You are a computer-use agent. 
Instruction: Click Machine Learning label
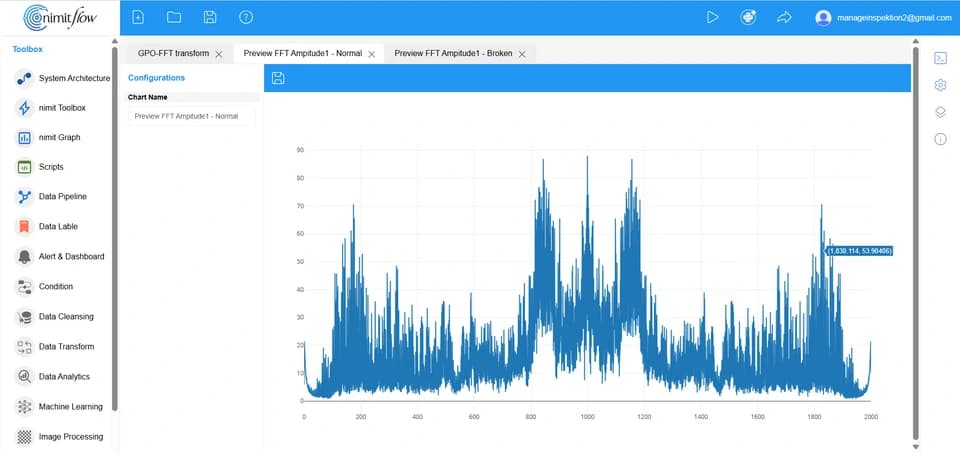70,406
